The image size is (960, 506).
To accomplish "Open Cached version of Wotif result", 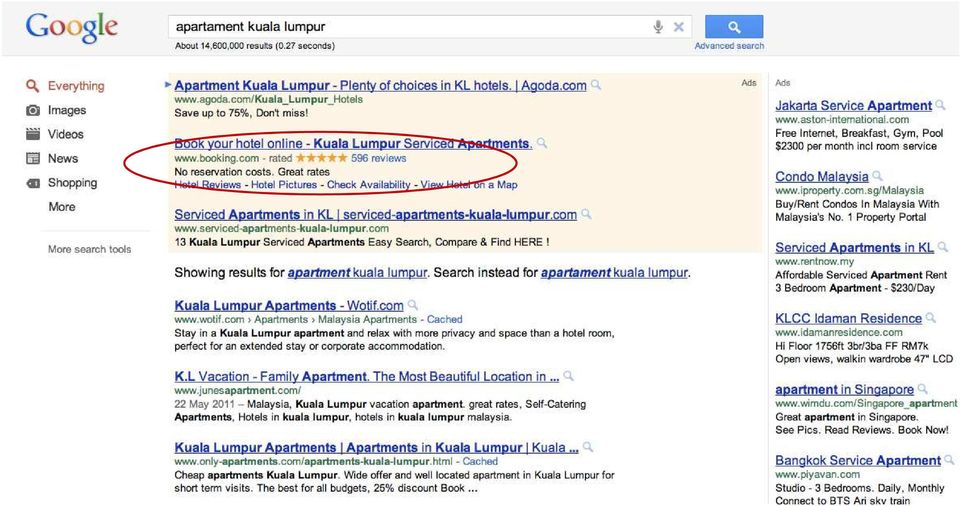I will tap(444, 319).
